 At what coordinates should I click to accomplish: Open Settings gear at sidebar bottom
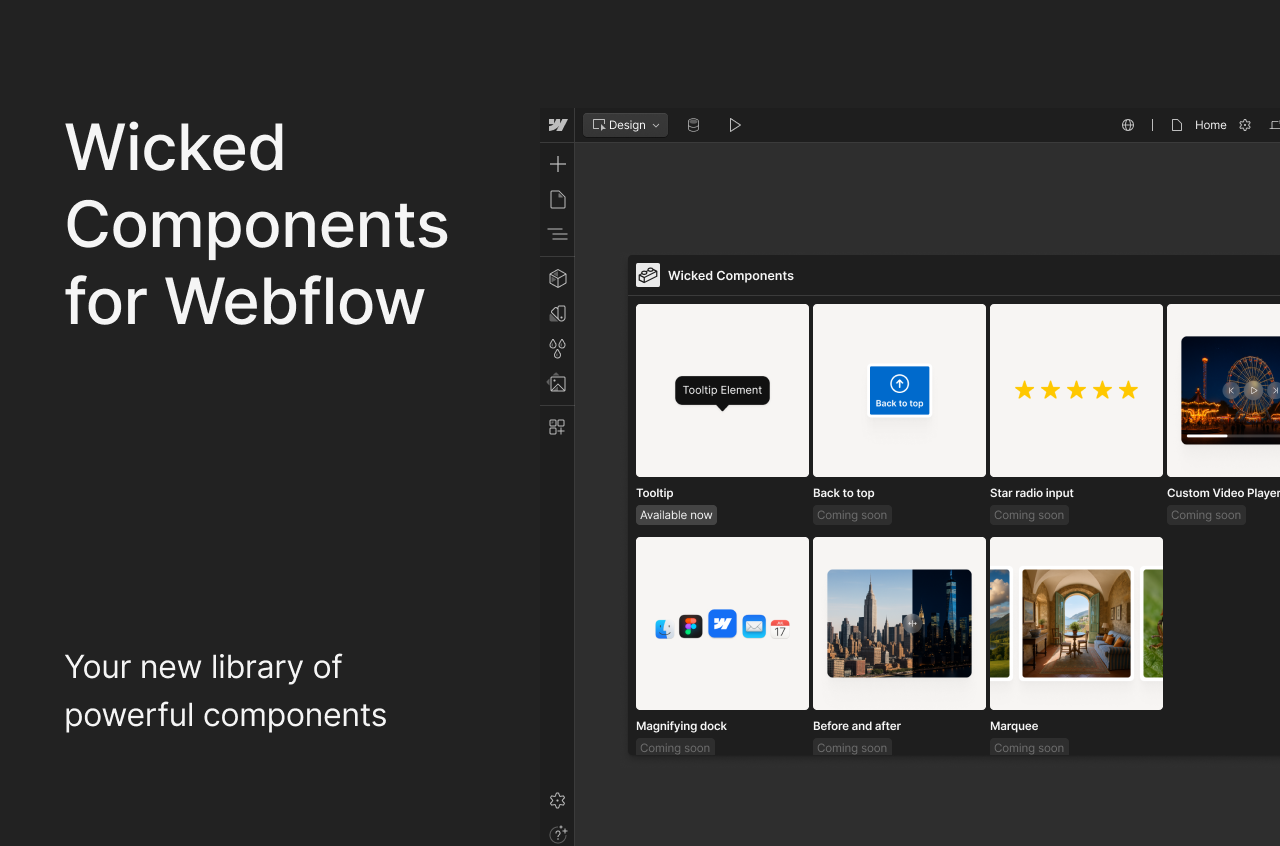coord(558,800)
